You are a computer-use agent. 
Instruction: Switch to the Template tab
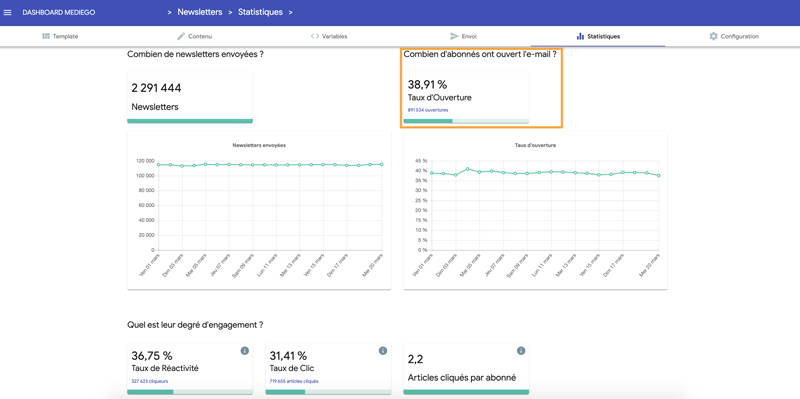coord(60,36)
